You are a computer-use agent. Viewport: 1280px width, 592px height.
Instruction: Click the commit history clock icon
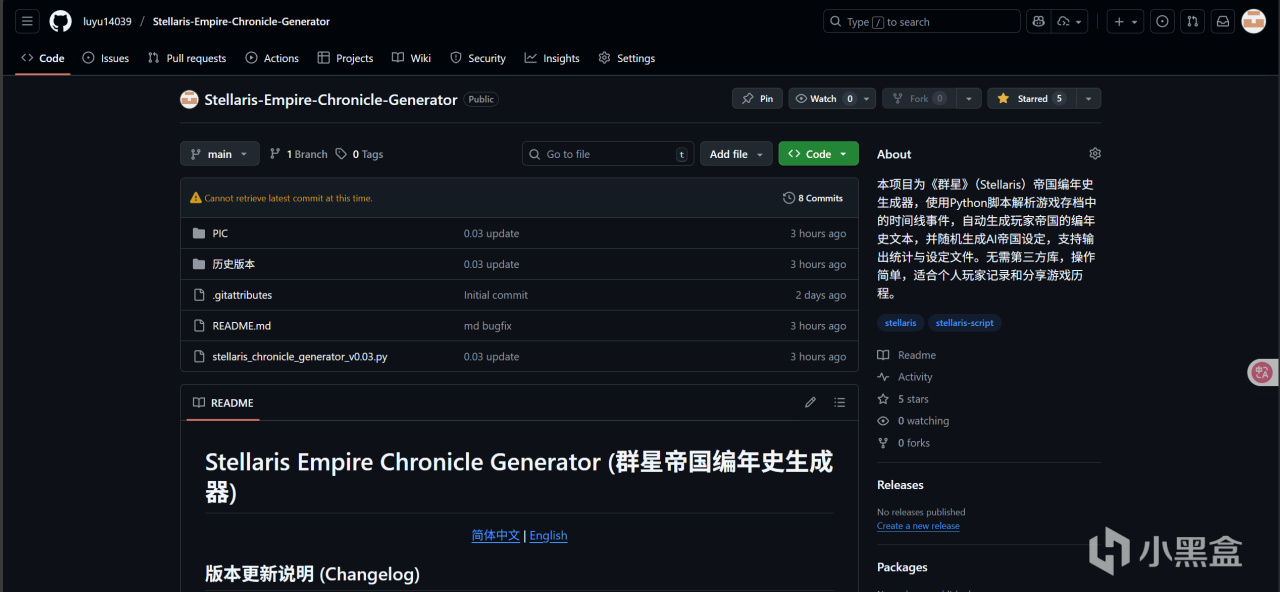pos(789,198)
